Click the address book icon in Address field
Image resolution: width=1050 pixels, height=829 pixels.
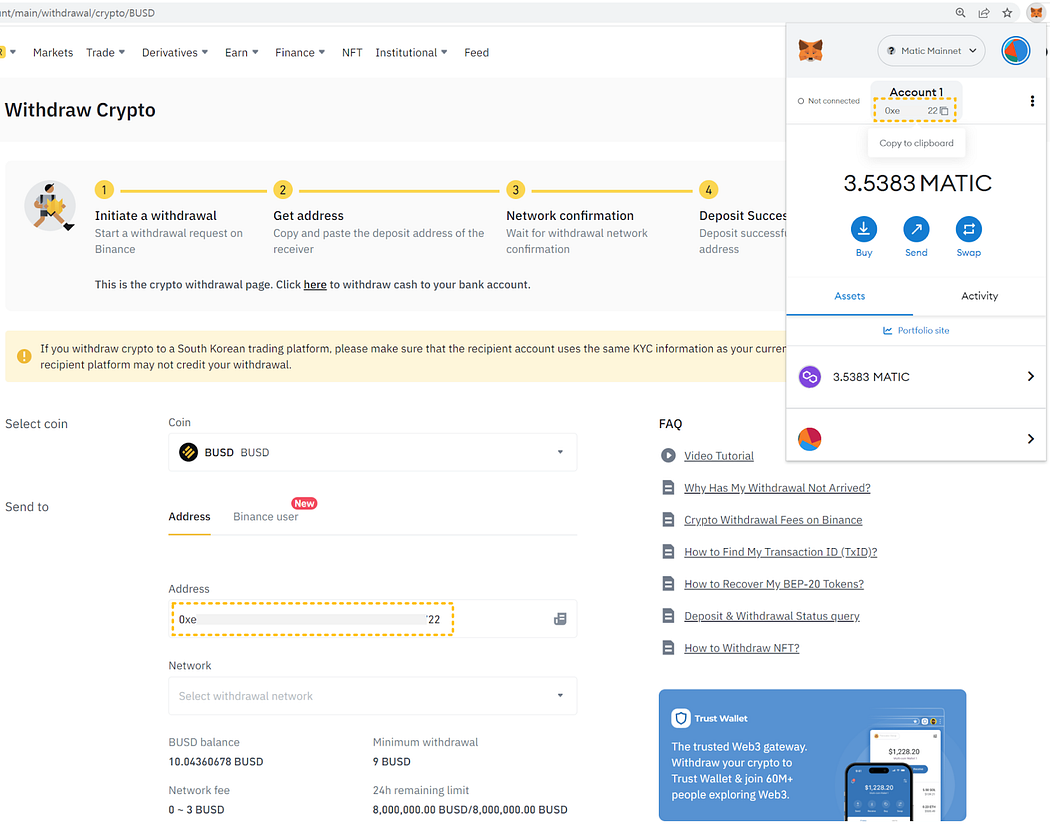click(x=560, y=619)
